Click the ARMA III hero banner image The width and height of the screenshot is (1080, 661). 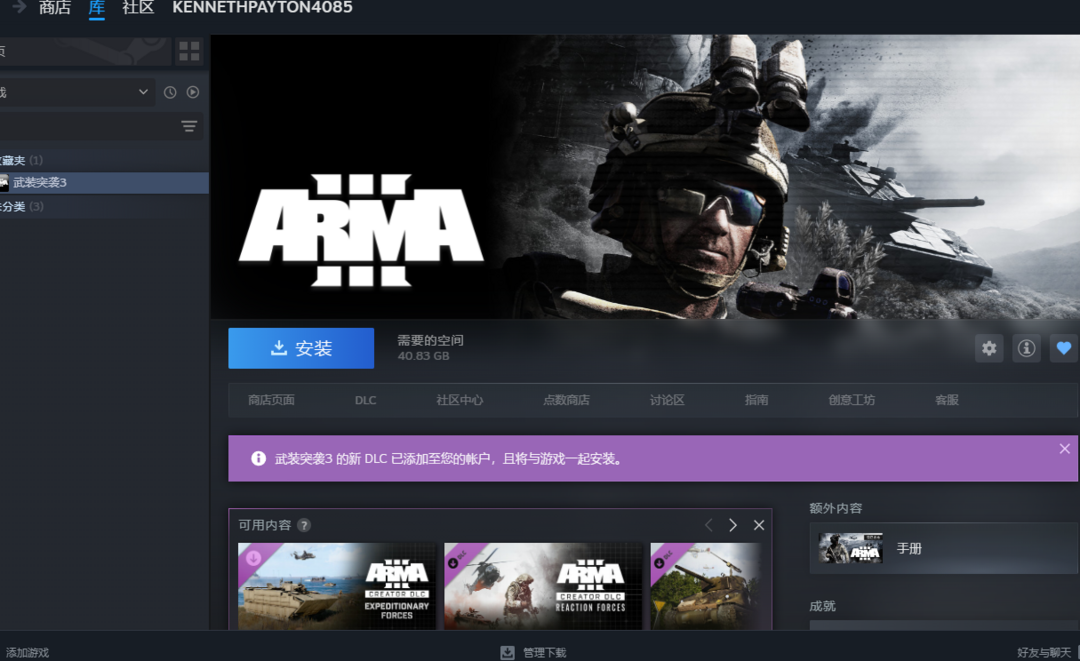coord(645,177)
